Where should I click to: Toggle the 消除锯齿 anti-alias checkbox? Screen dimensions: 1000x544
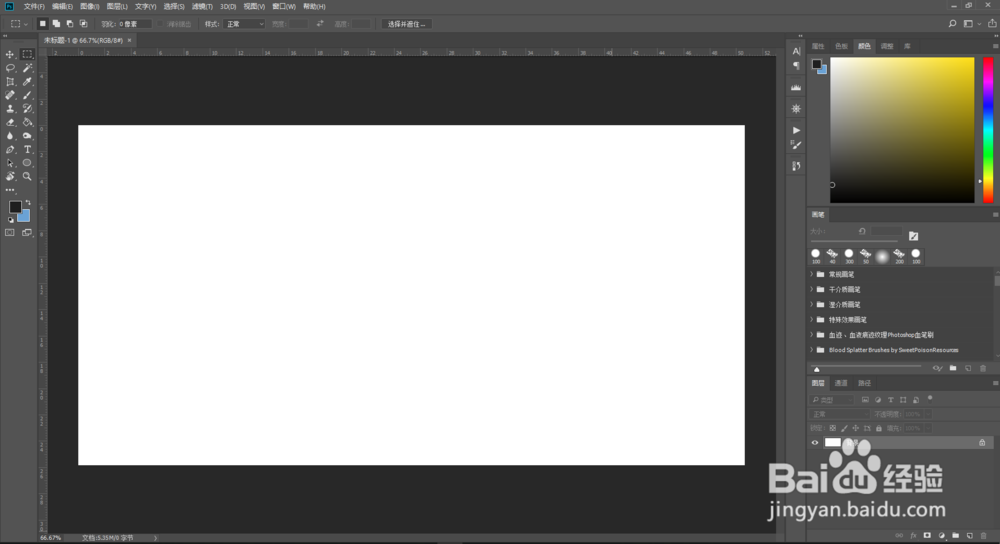pos(161,24)
